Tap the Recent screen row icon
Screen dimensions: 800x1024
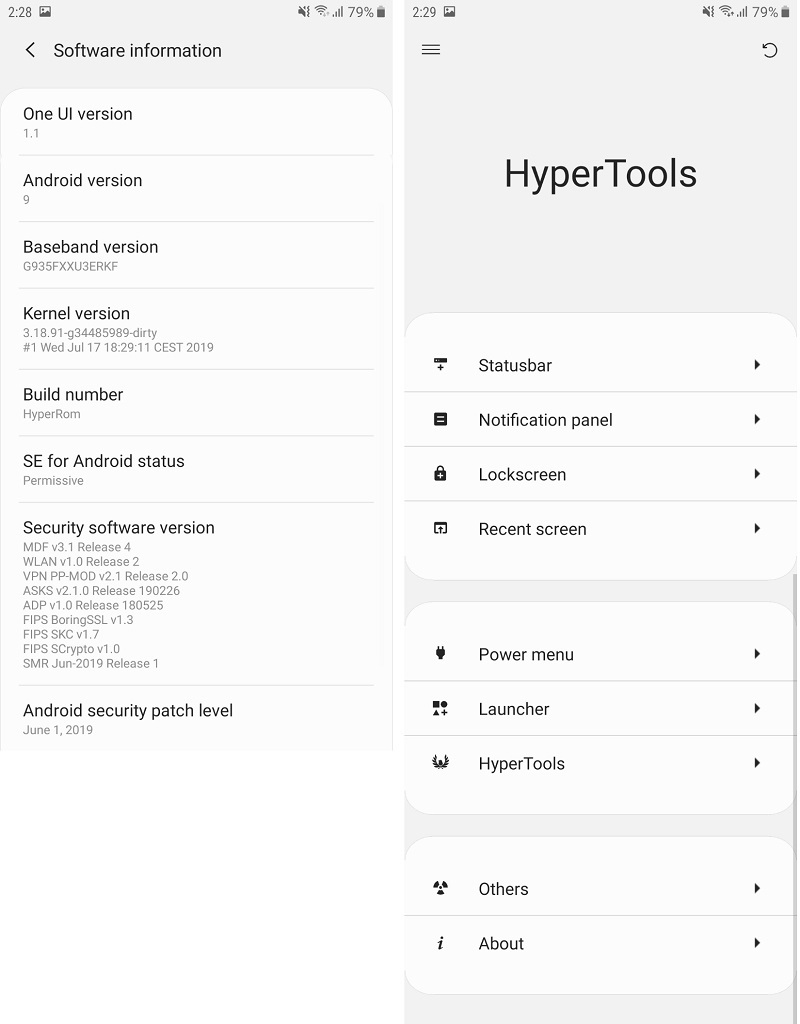(x=440, y=528)
